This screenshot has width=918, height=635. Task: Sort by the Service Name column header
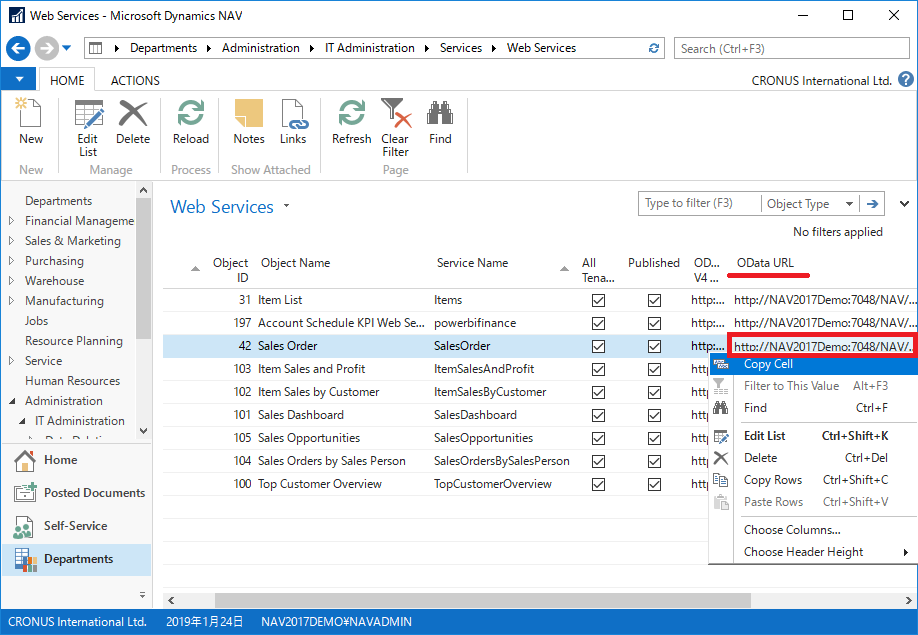[x=472, y=263]
